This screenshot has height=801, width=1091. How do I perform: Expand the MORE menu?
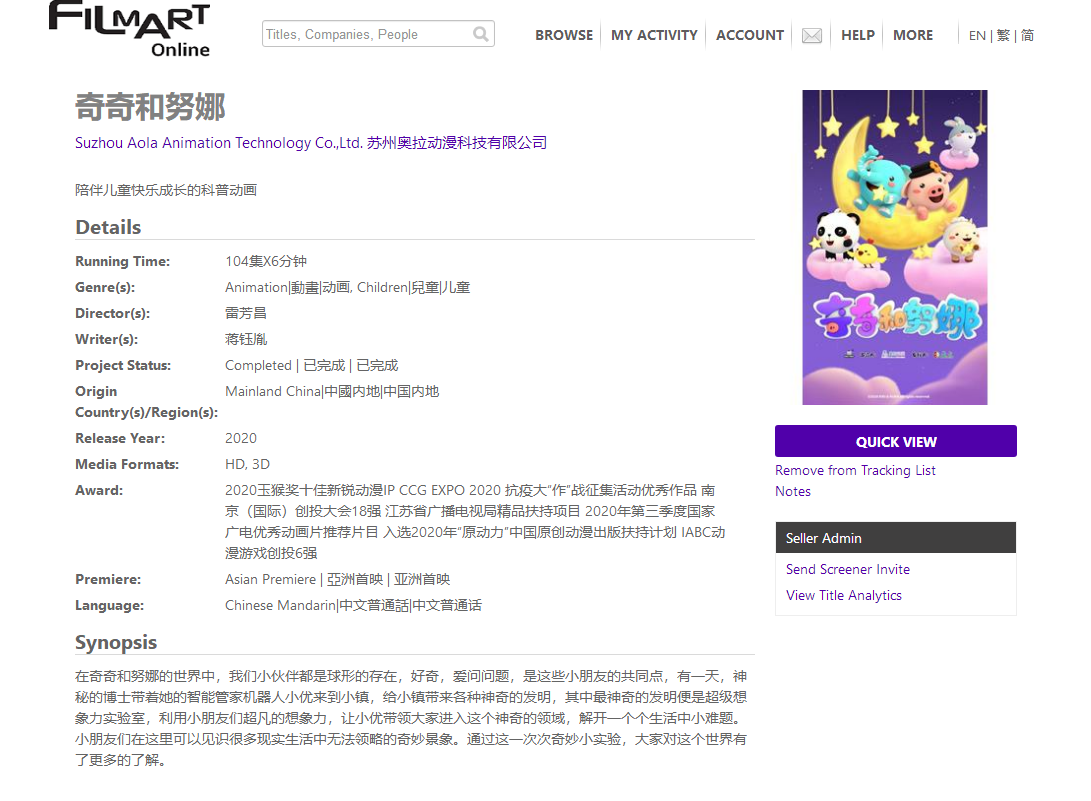point(913,35)
